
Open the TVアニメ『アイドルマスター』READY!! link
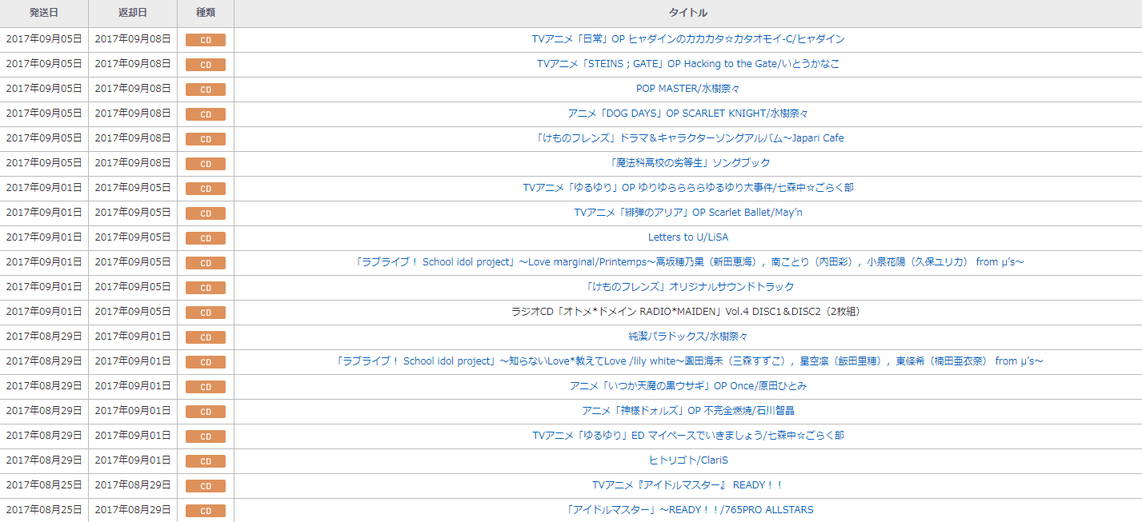(688, 485)
